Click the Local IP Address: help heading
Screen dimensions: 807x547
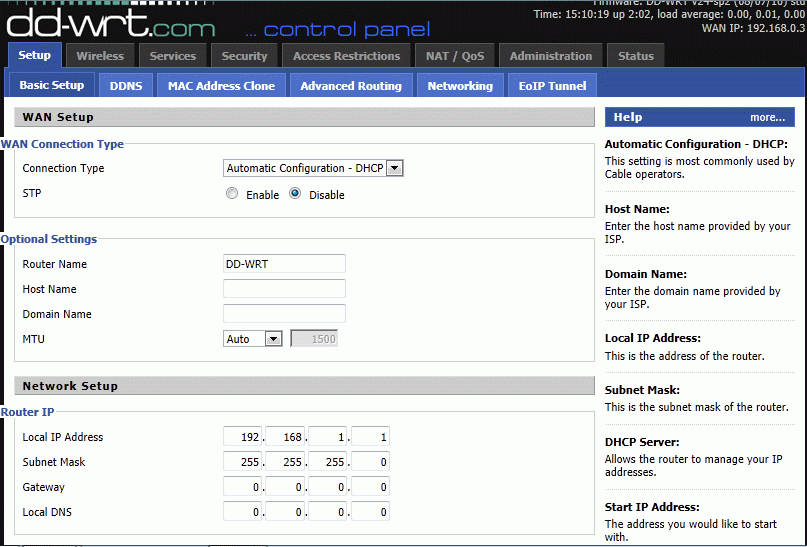pos(653,338)
